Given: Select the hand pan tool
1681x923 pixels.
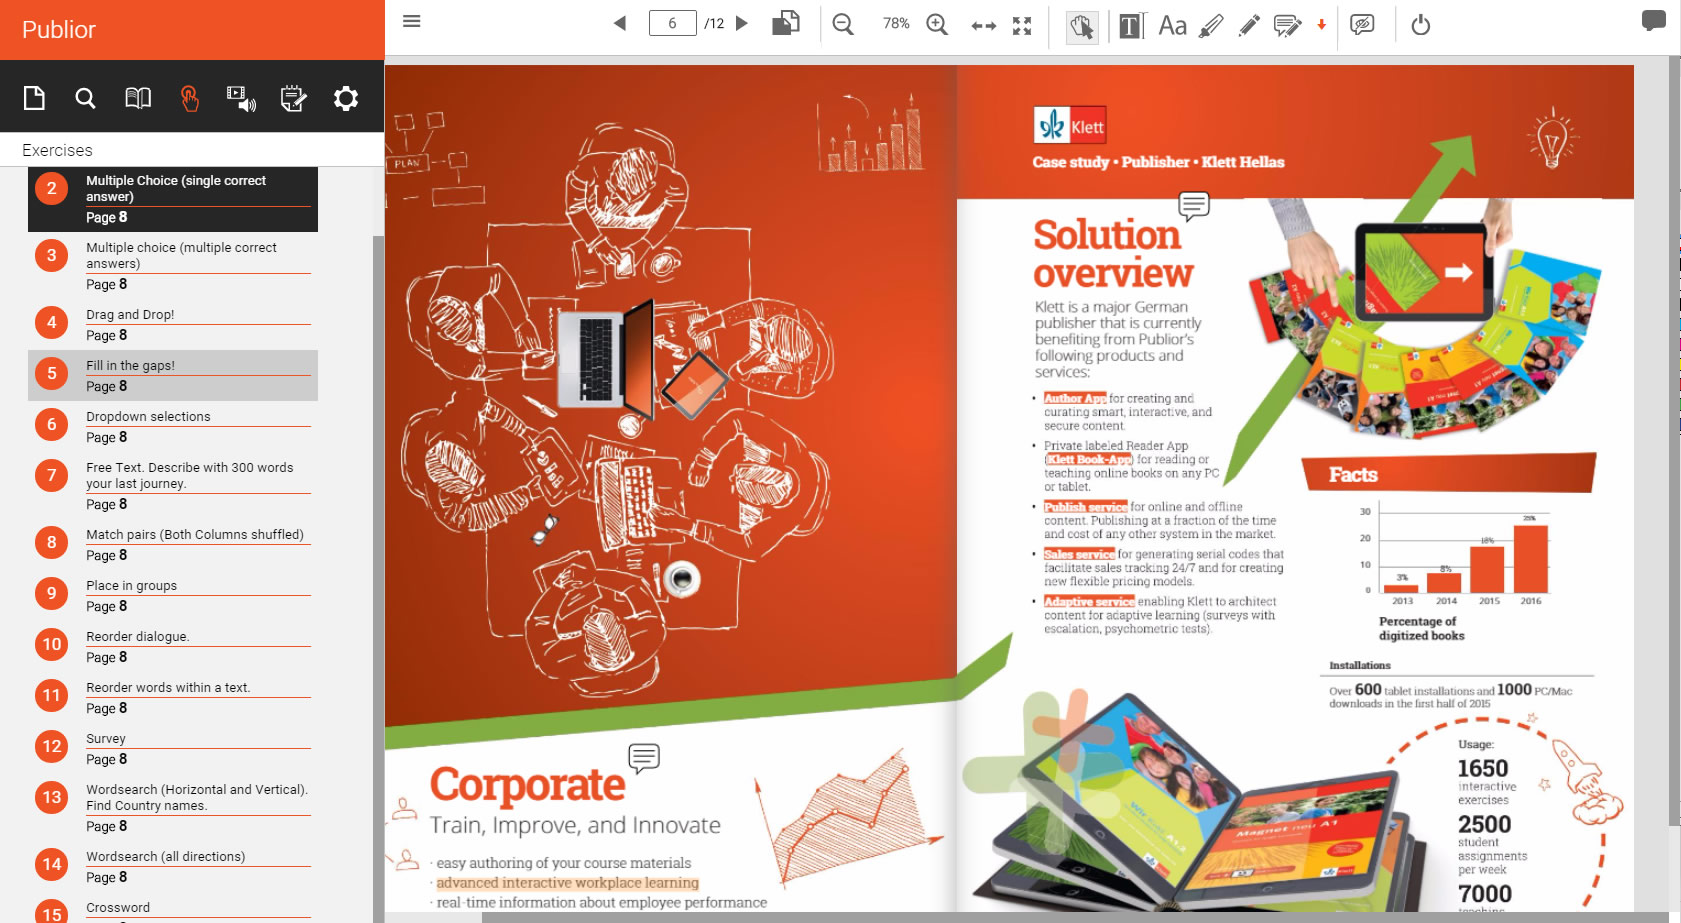Looking at the screenshot, I should [1081, 26].
